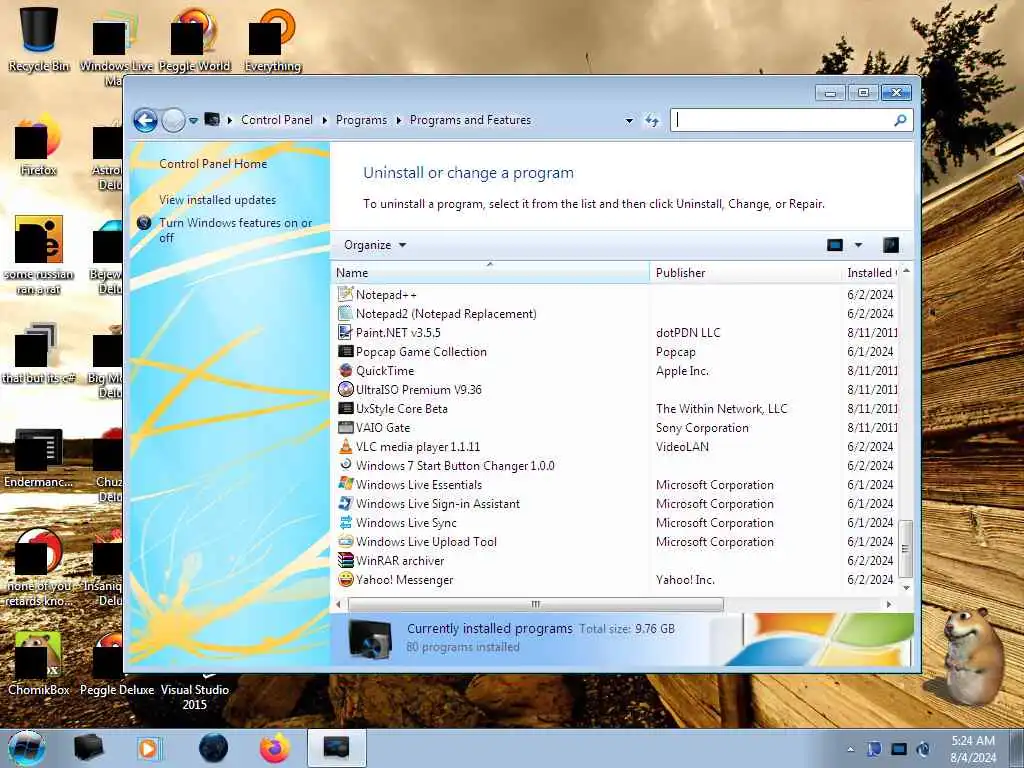Image resolution: width=1024 pixels, height=768 pixels.
Task: Select the VideoLAN publisher cell
Action: pos(682,447)
